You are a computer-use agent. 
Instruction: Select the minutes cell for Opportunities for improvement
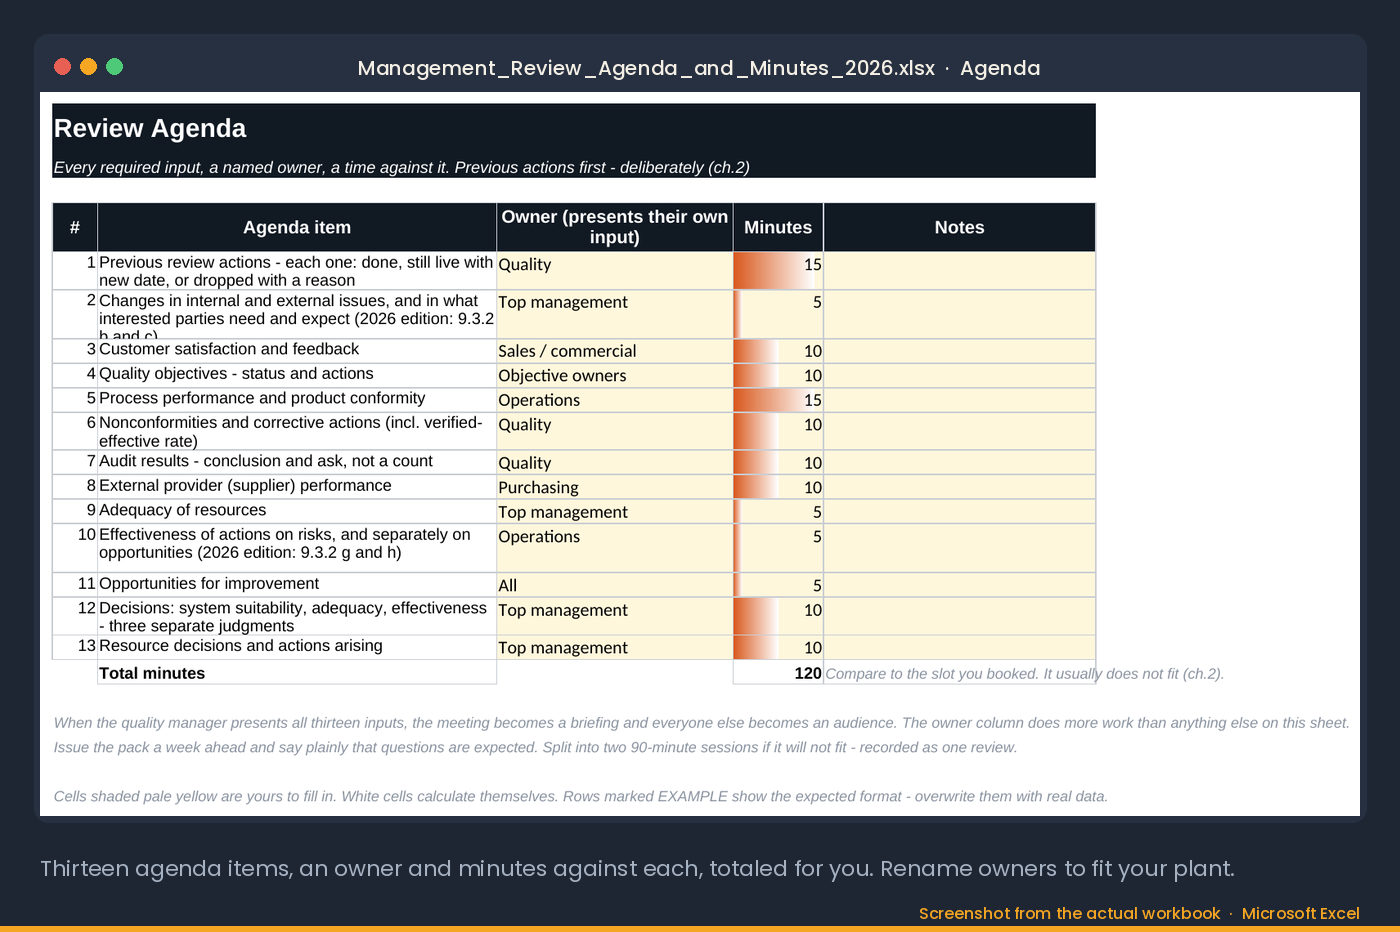778,585
